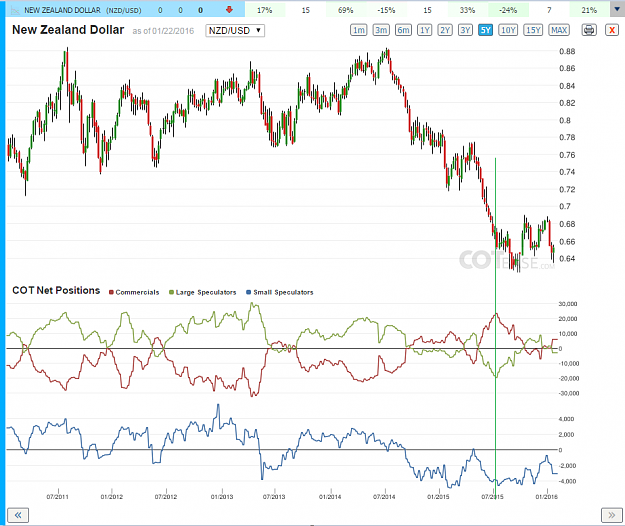The image size is (625, 526).
Task: Switch to the 1Y time range
Action: 425,30
